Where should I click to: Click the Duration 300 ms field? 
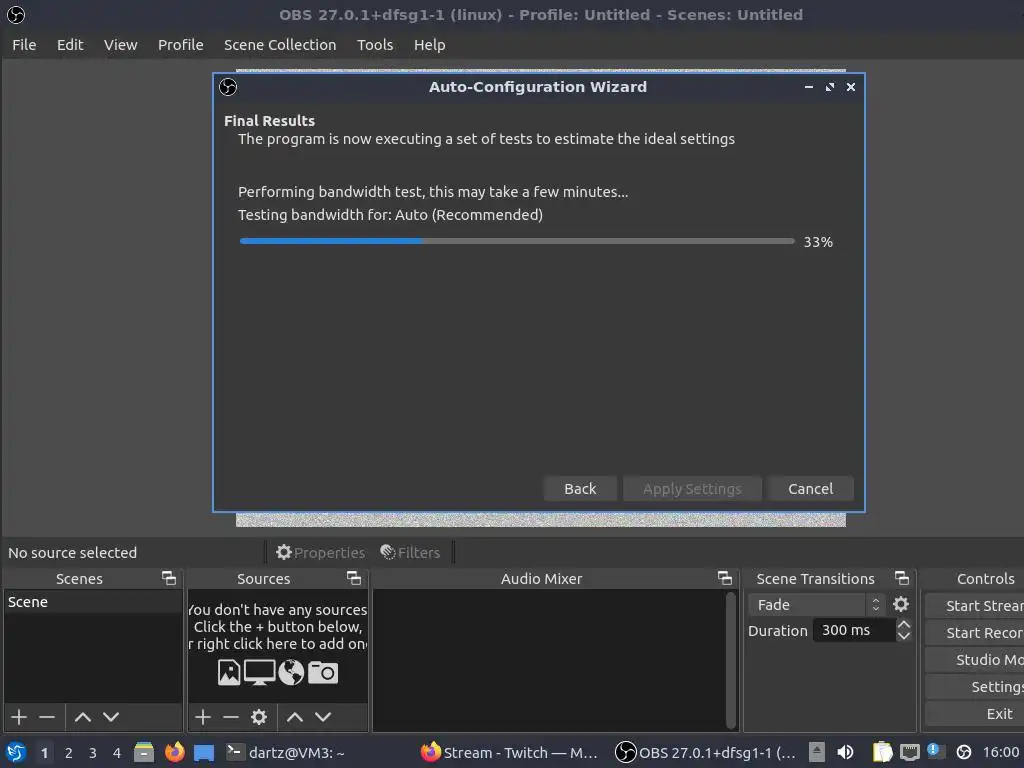coord(854,630)
